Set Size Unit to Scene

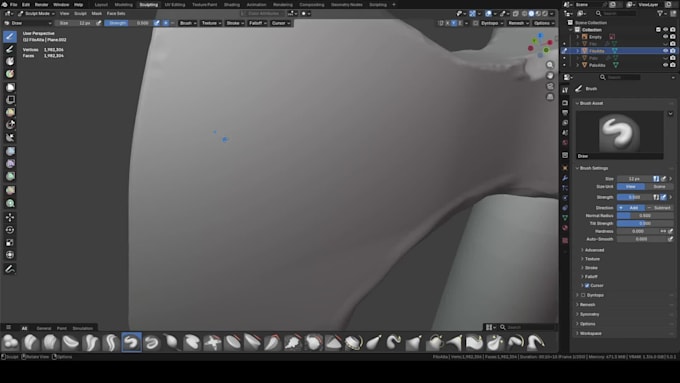point(659,187)
